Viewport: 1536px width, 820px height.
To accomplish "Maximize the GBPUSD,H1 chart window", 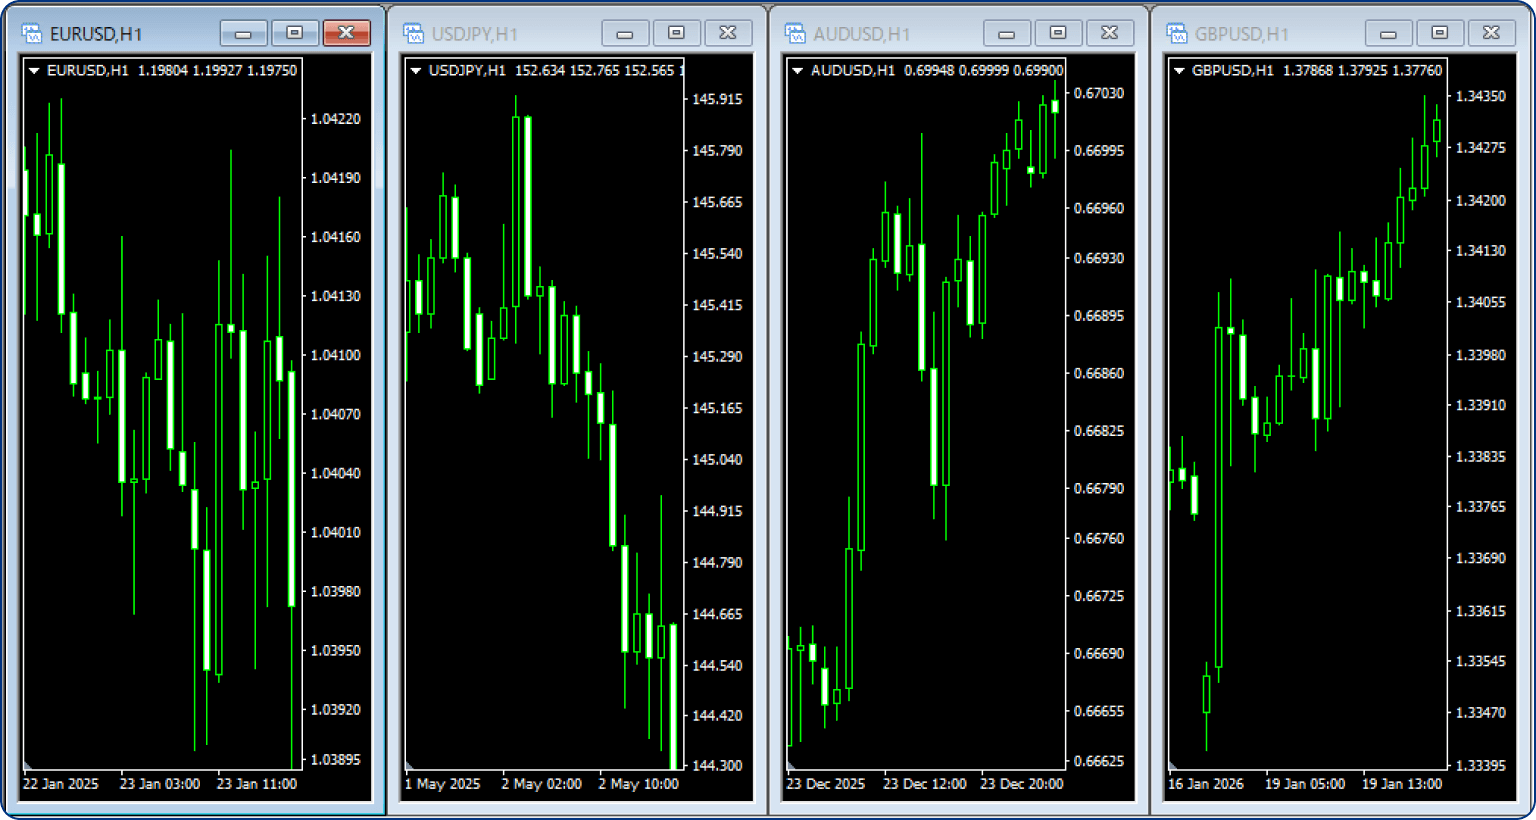I will click(1439, 33).
